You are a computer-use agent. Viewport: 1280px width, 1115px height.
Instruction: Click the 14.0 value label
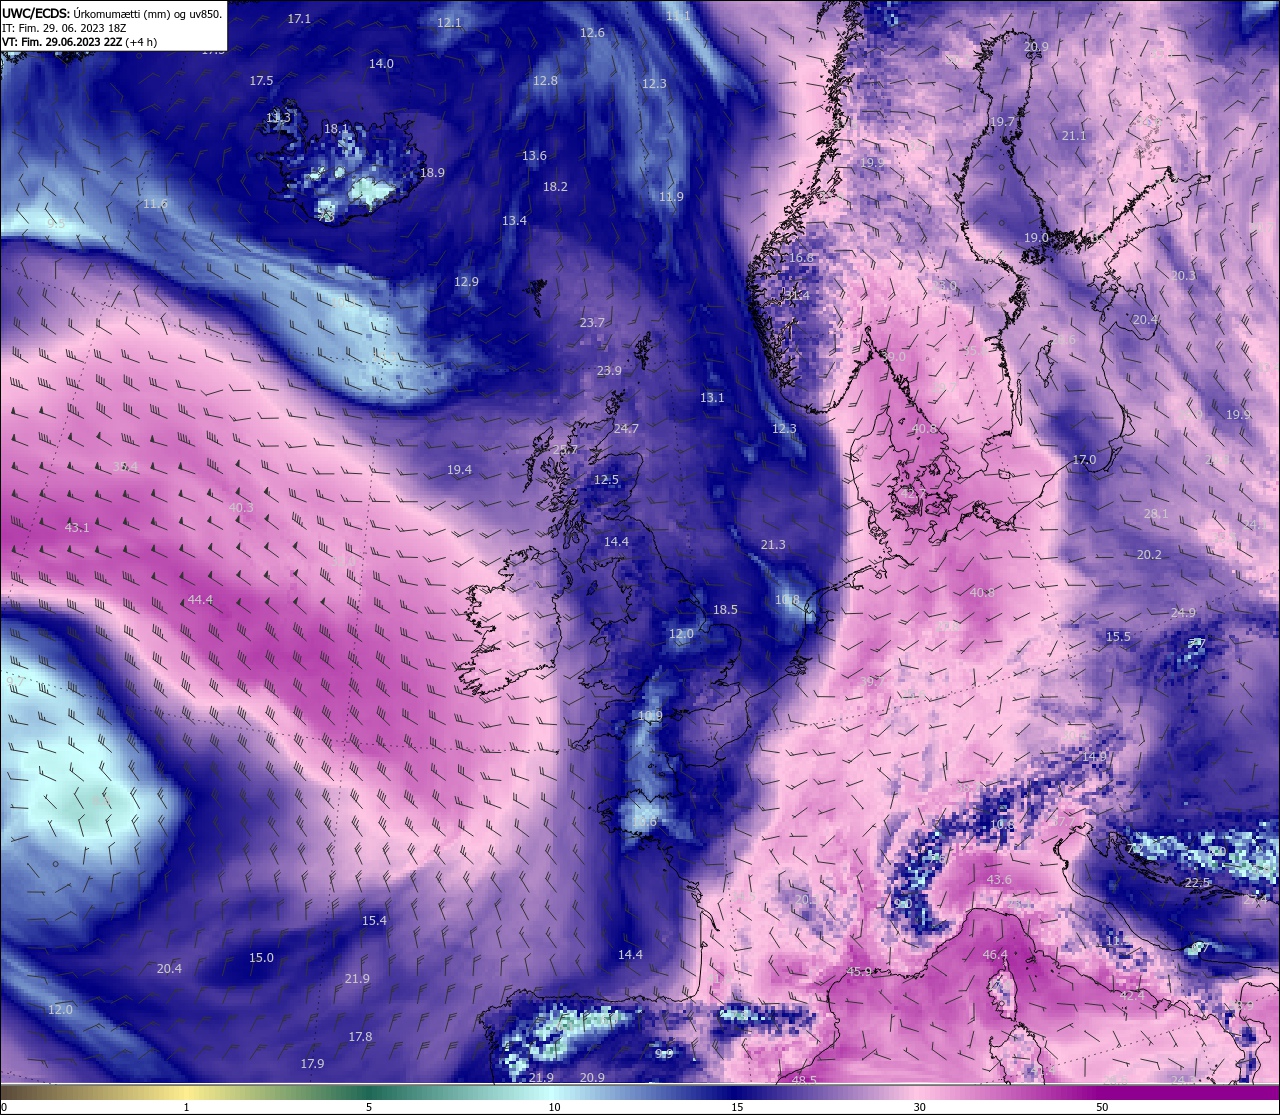click(x=381, y=64)
